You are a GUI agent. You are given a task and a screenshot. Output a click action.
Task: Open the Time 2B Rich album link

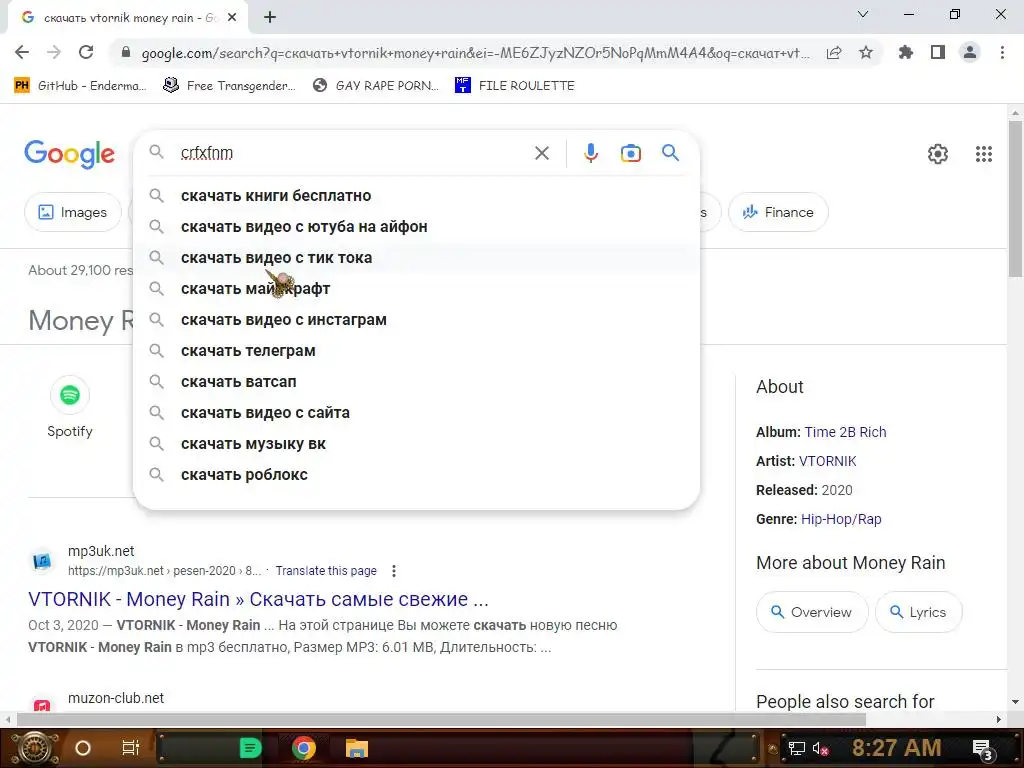(845, 432)
